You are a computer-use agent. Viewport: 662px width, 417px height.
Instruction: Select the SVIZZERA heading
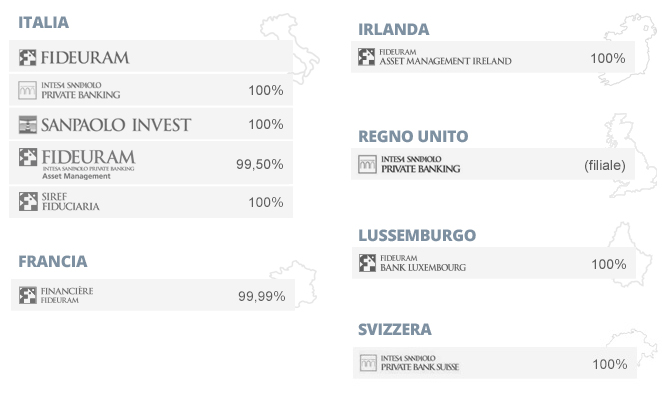point(395,329)
